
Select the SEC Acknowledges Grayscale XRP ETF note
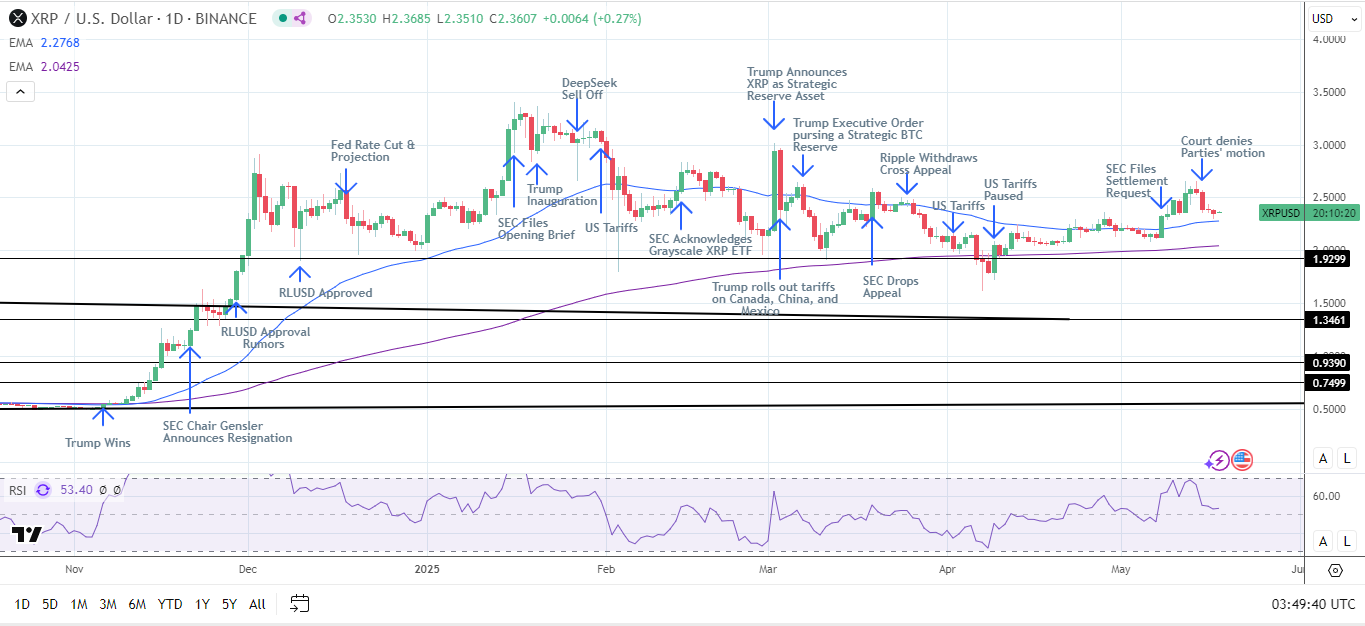click(700, 246)
